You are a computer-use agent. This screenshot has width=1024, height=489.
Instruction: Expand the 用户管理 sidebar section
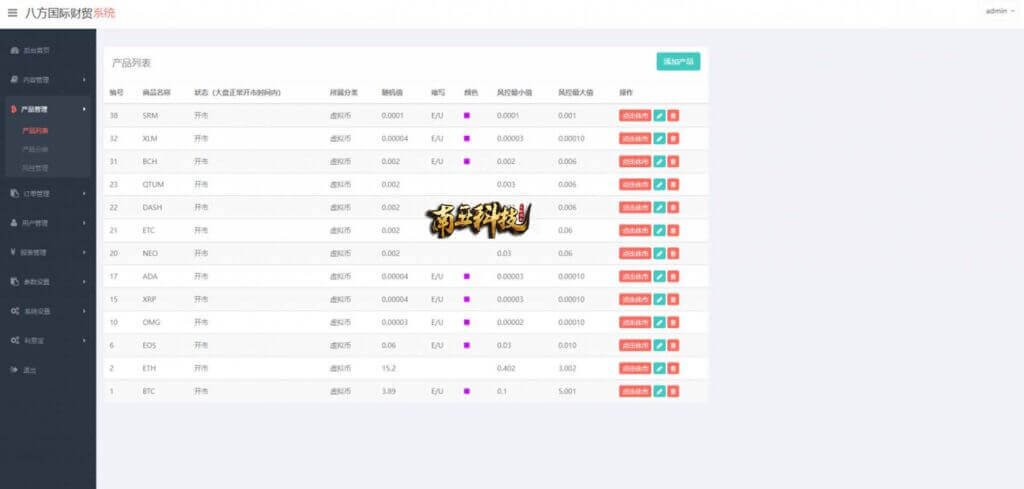click(x=45, y=222)
